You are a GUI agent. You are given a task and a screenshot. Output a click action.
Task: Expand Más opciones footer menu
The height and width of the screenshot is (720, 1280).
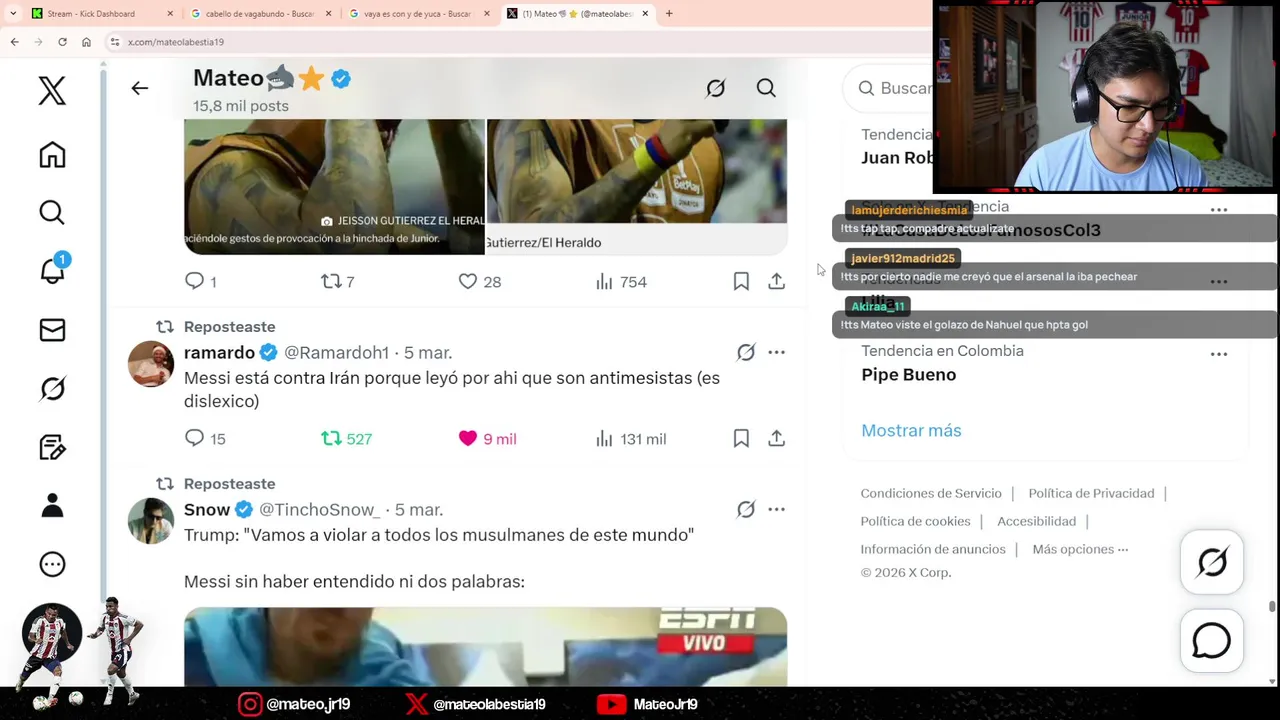tap(1080, 549)
